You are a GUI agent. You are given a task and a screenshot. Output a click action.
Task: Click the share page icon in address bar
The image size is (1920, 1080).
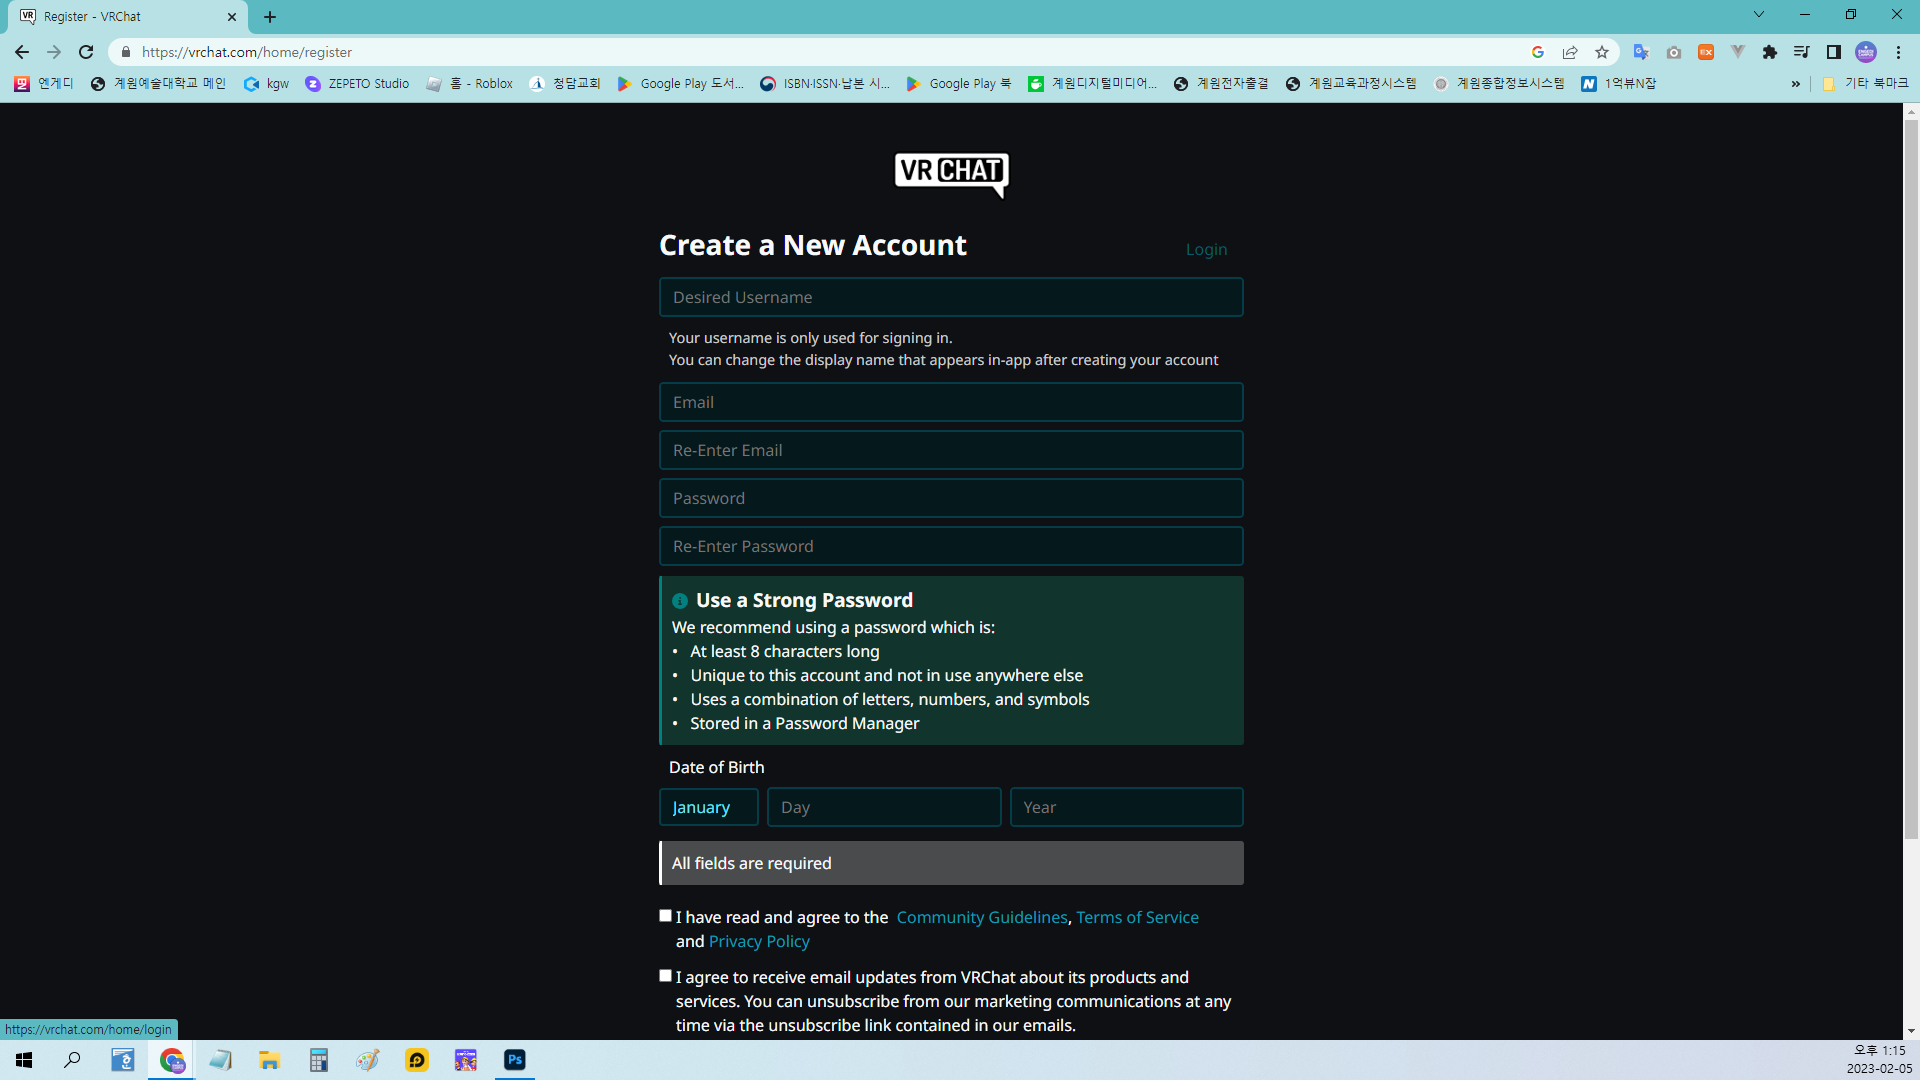1570,52
